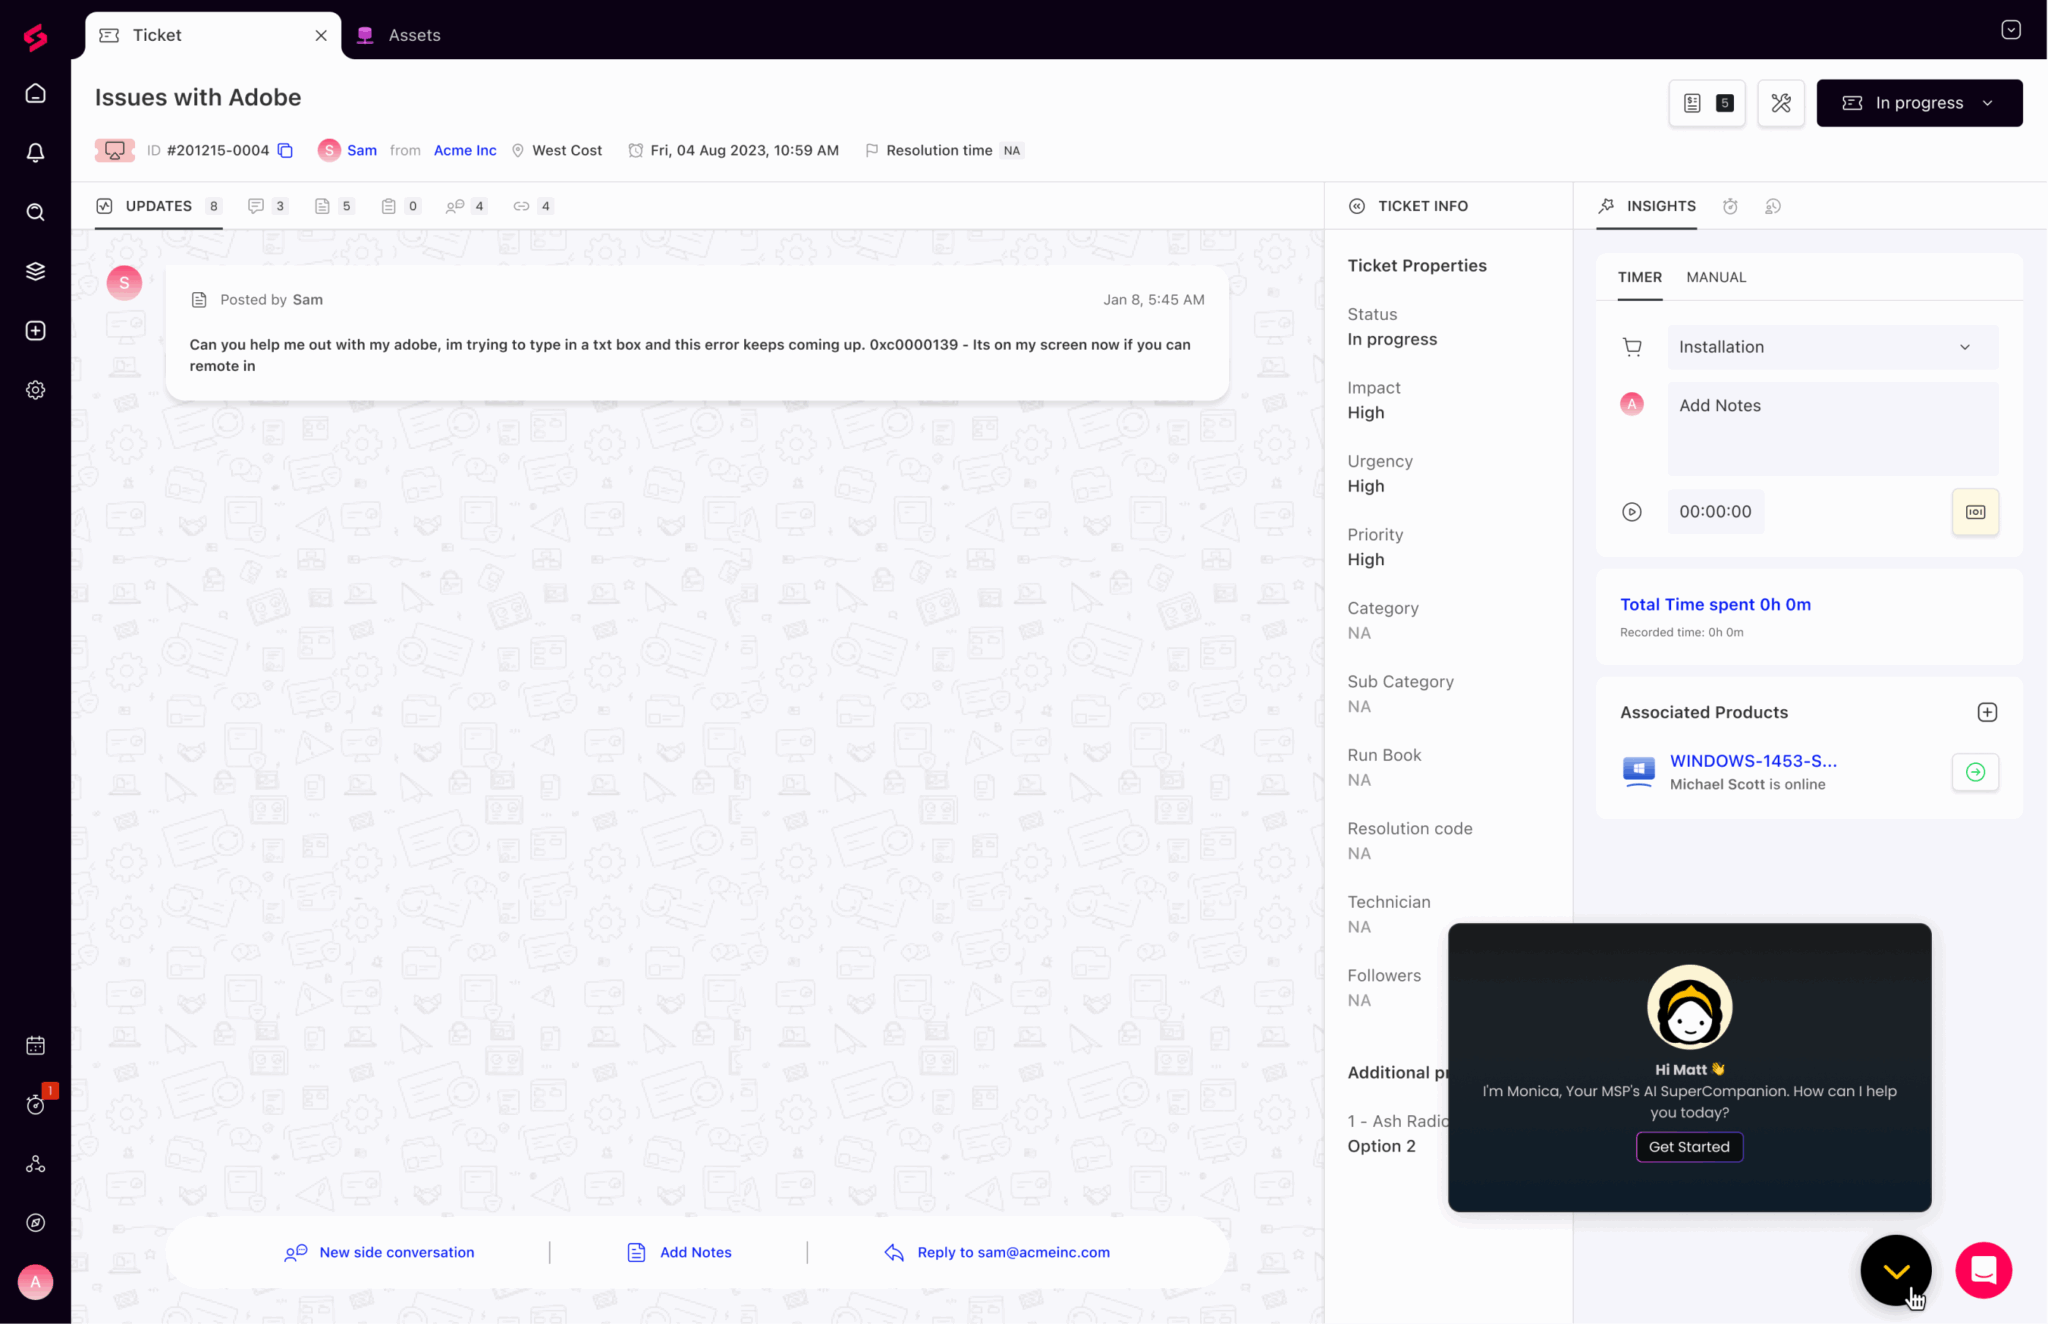Click the In progress Status value

click(1392, 339)
